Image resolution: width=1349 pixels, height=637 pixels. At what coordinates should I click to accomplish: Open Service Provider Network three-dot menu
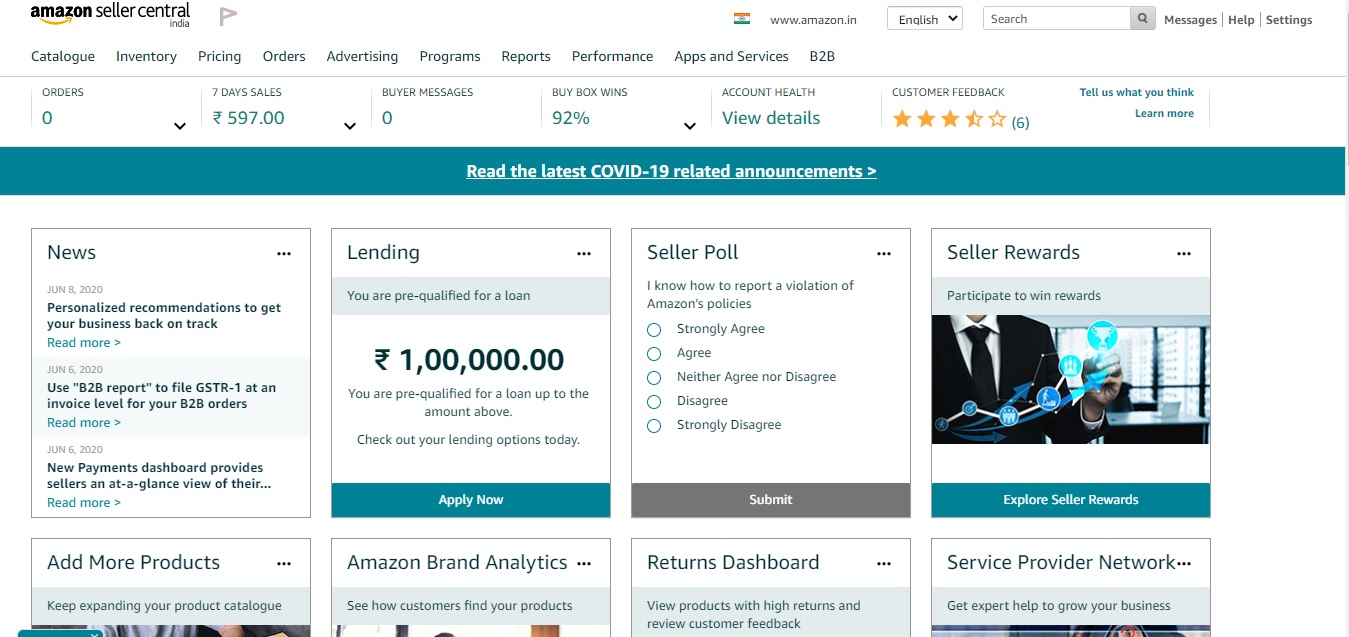[x=1184, y=564]
